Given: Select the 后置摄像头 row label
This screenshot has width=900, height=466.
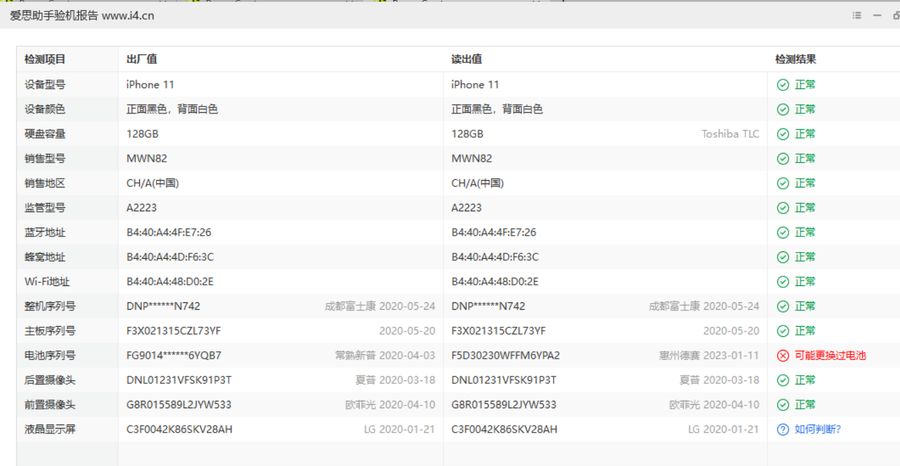Looking at the screenshot, I should (50, 380).
